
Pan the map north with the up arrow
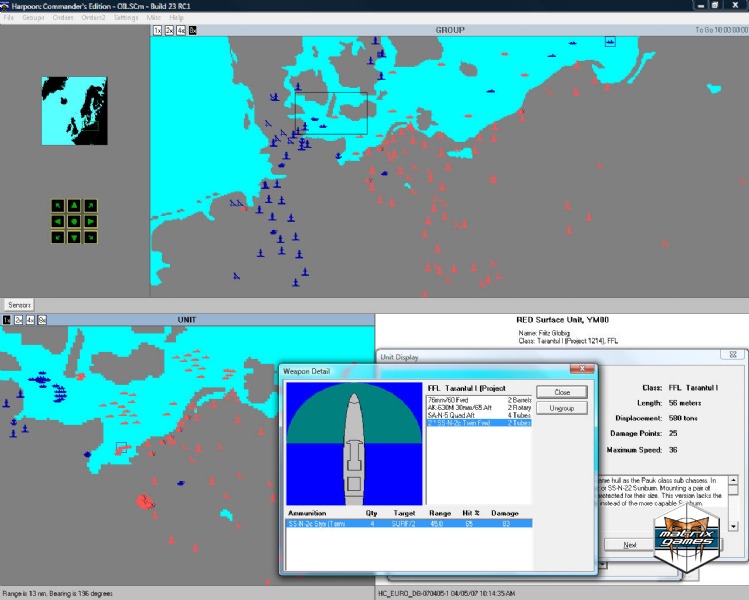[75, 206]
